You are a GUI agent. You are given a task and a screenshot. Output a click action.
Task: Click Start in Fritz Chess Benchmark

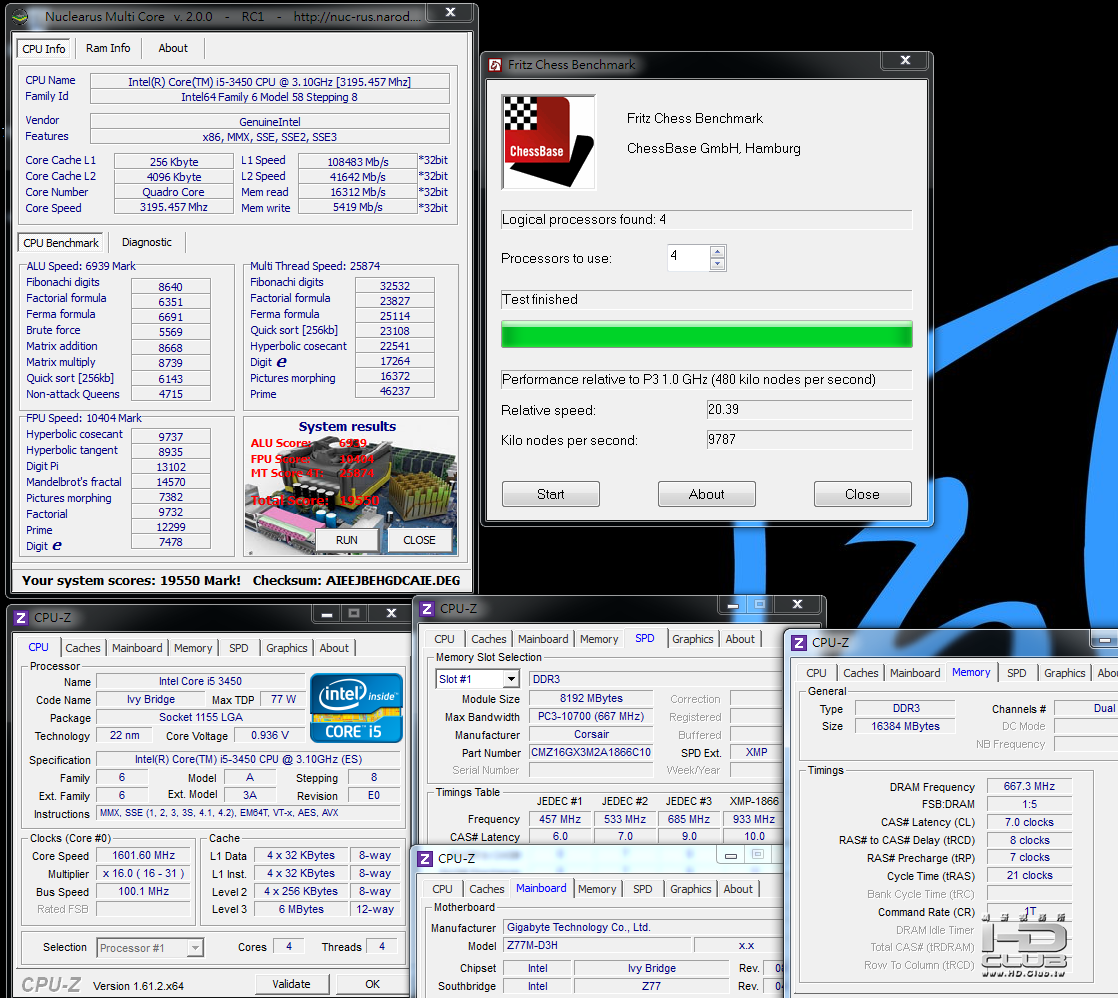(x=550, y=494)
